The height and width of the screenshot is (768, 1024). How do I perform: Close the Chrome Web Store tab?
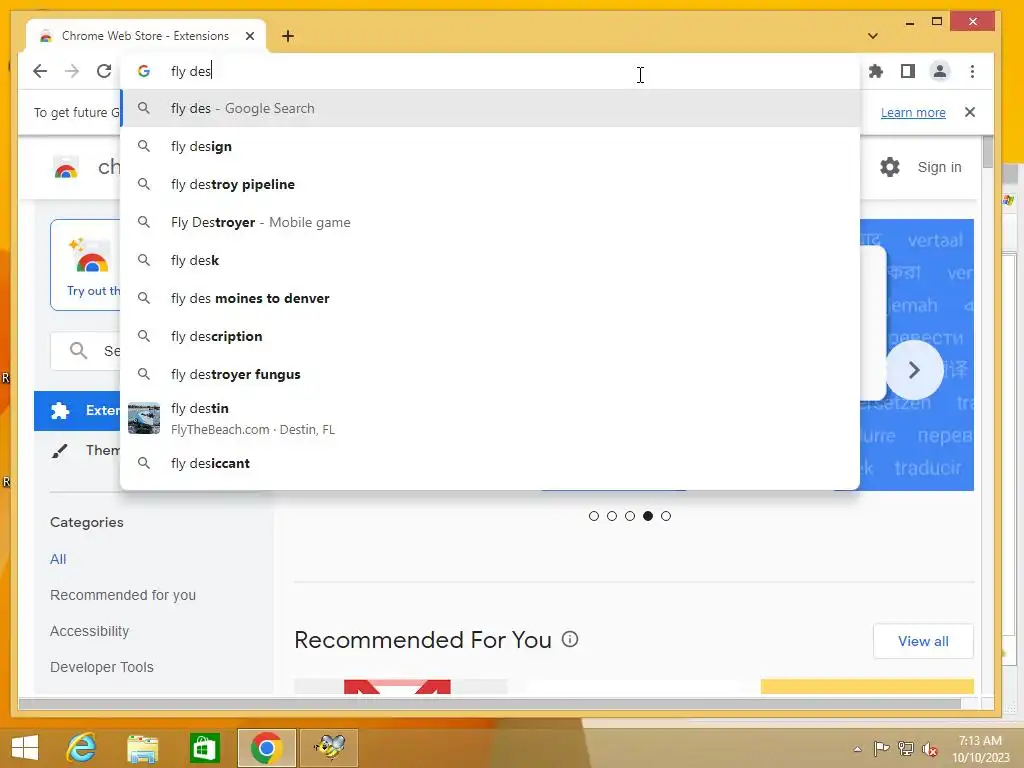pos(249,36)
